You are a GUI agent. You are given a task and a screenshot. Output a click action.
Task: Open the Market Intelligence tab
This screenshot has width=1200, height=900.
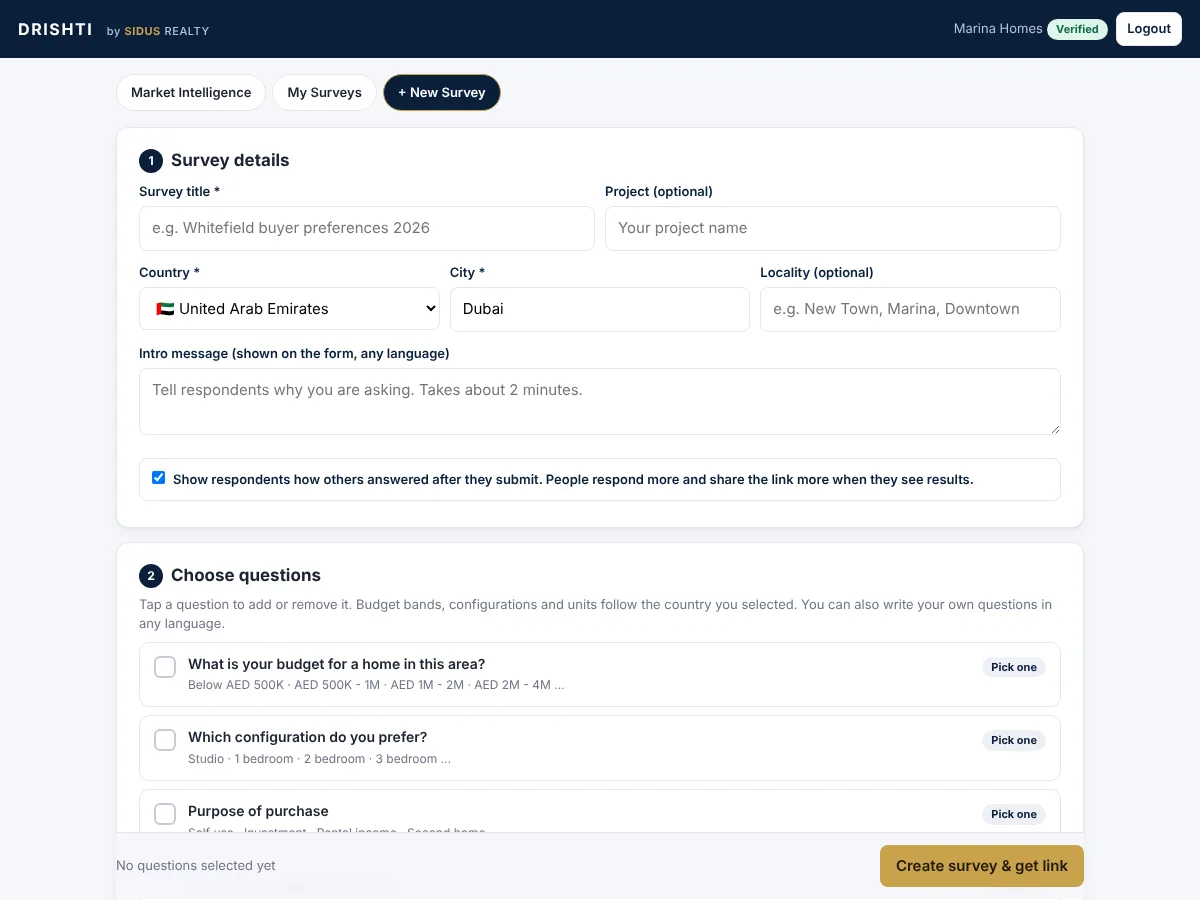coord(191,92)
